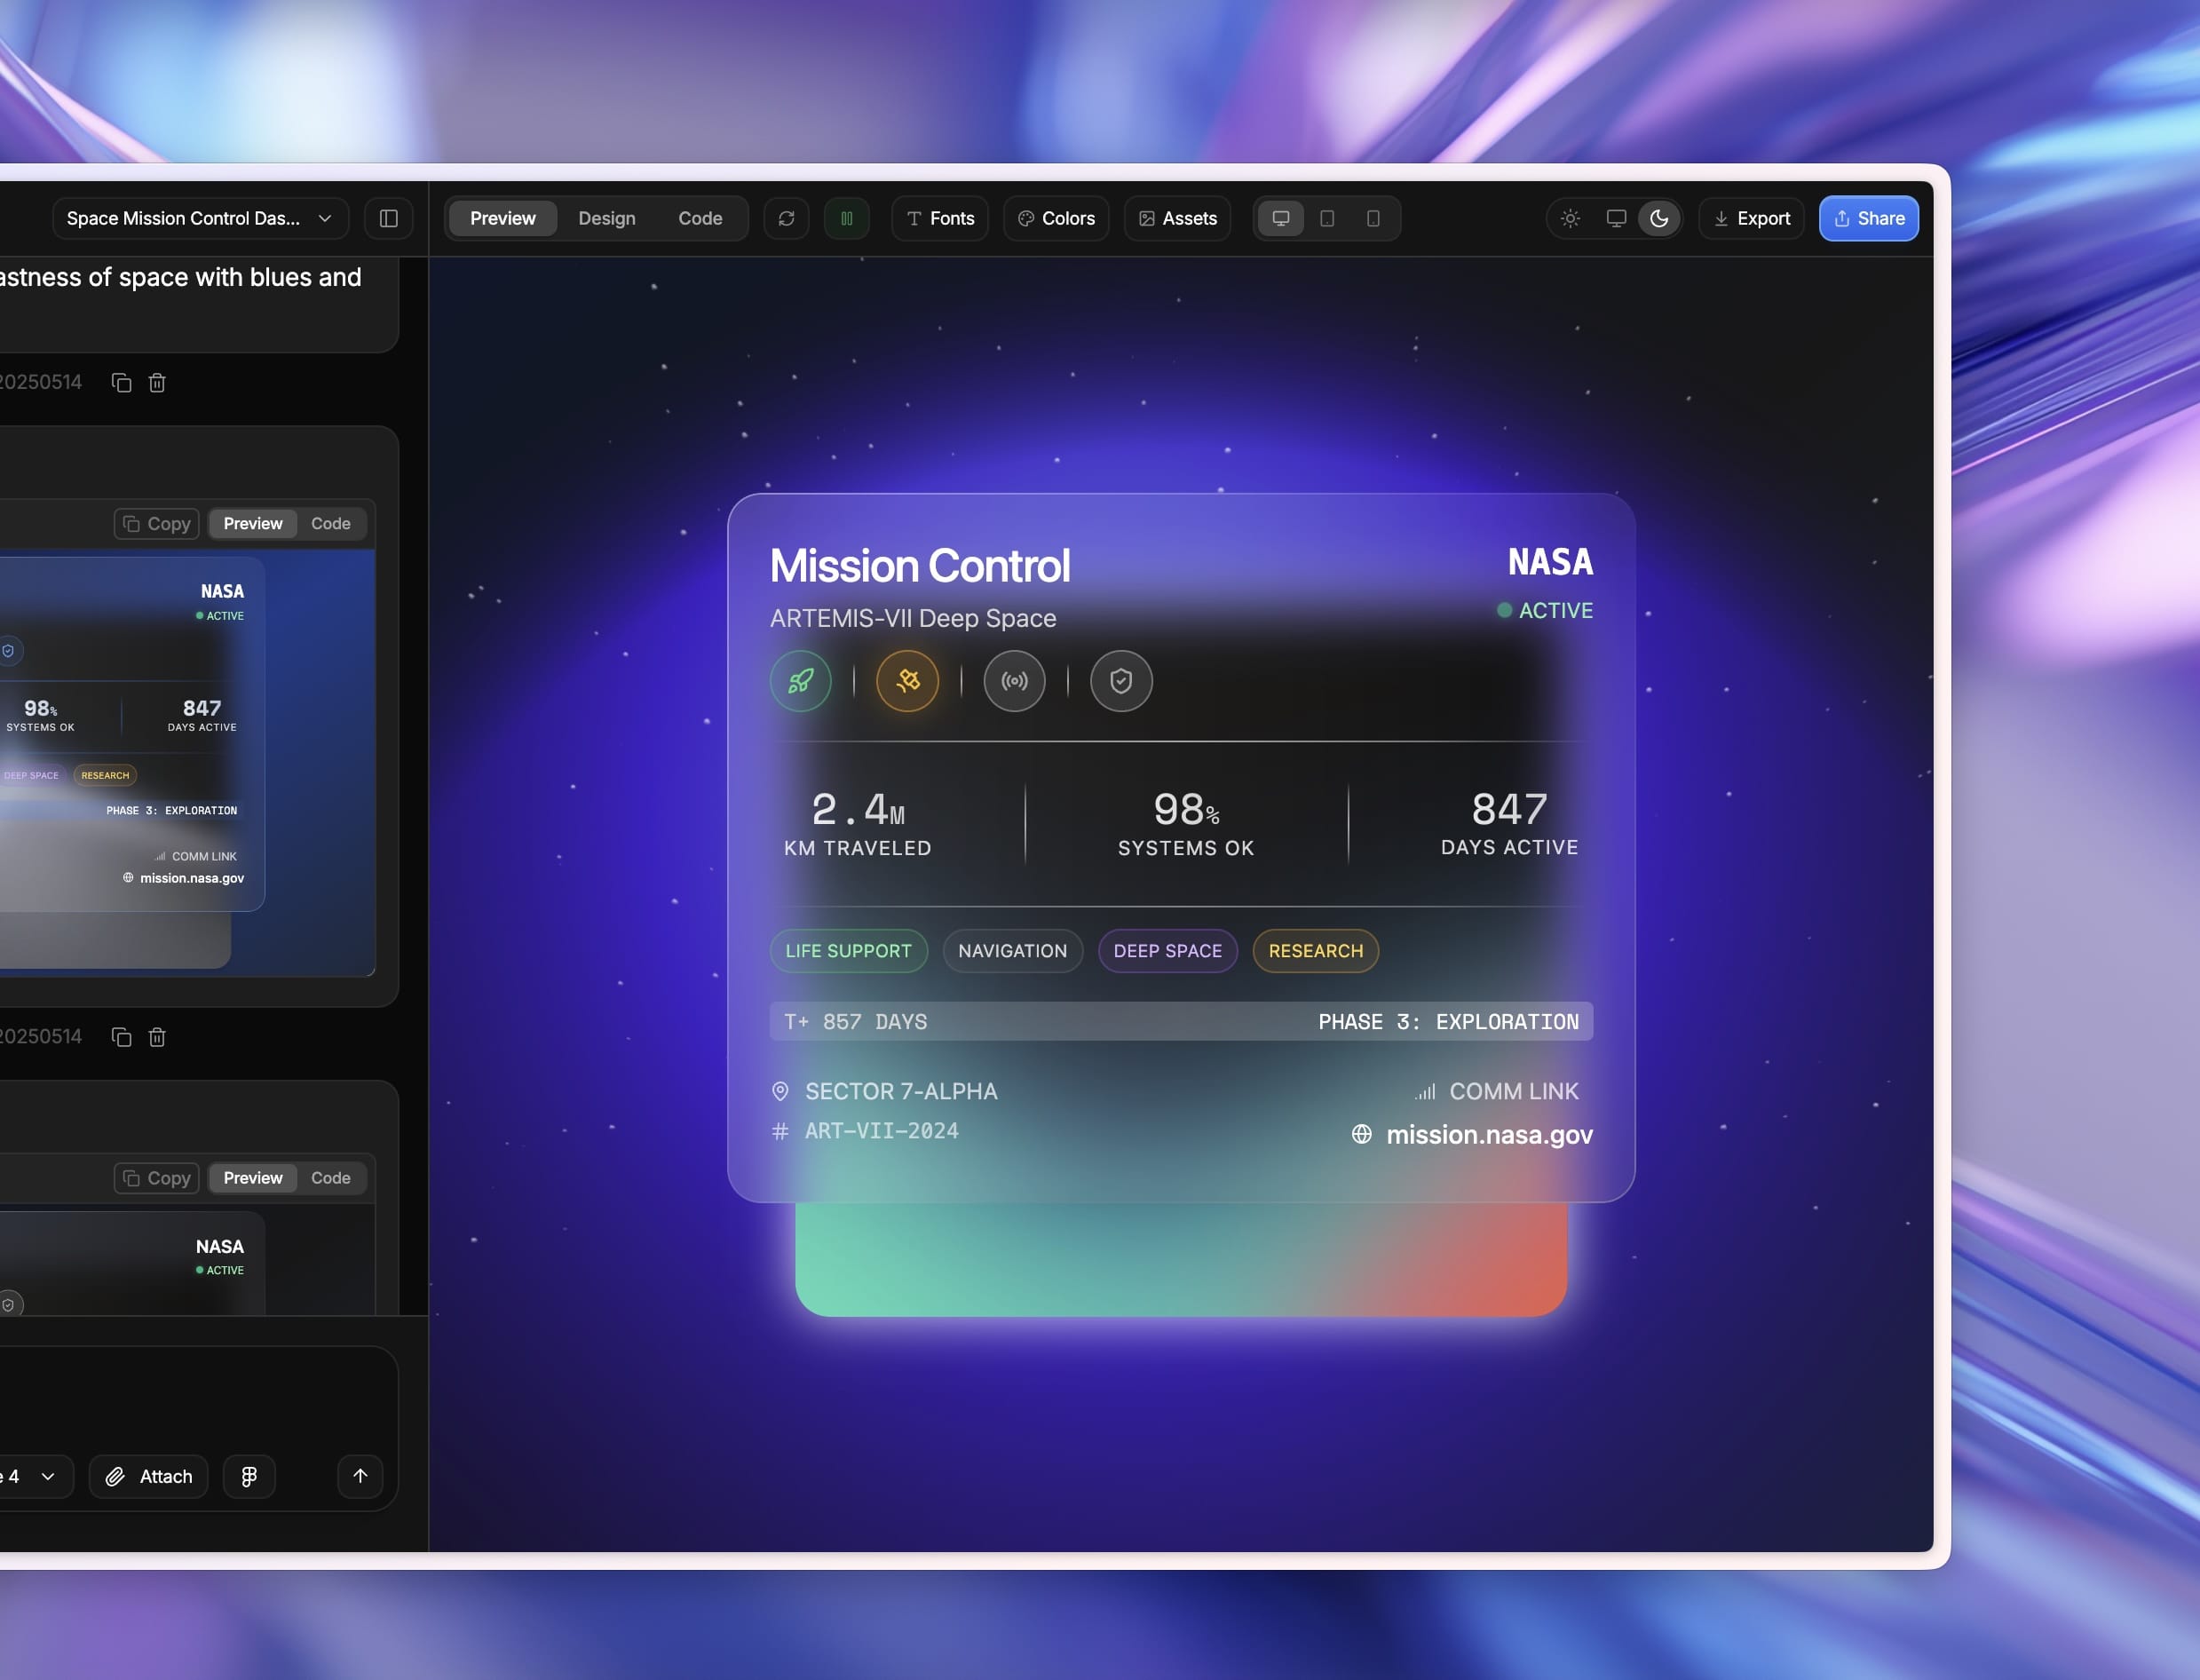Click the NAVIGATION tag
This screenshot has height=1680, width=2200.
tap(1012, 951)
